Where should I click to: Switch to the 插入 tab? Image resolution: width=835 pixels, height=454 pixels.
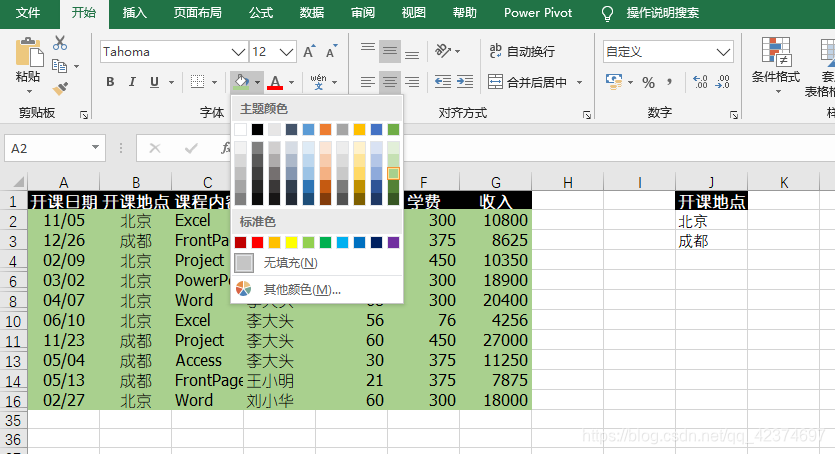click(x=134, y=13)
